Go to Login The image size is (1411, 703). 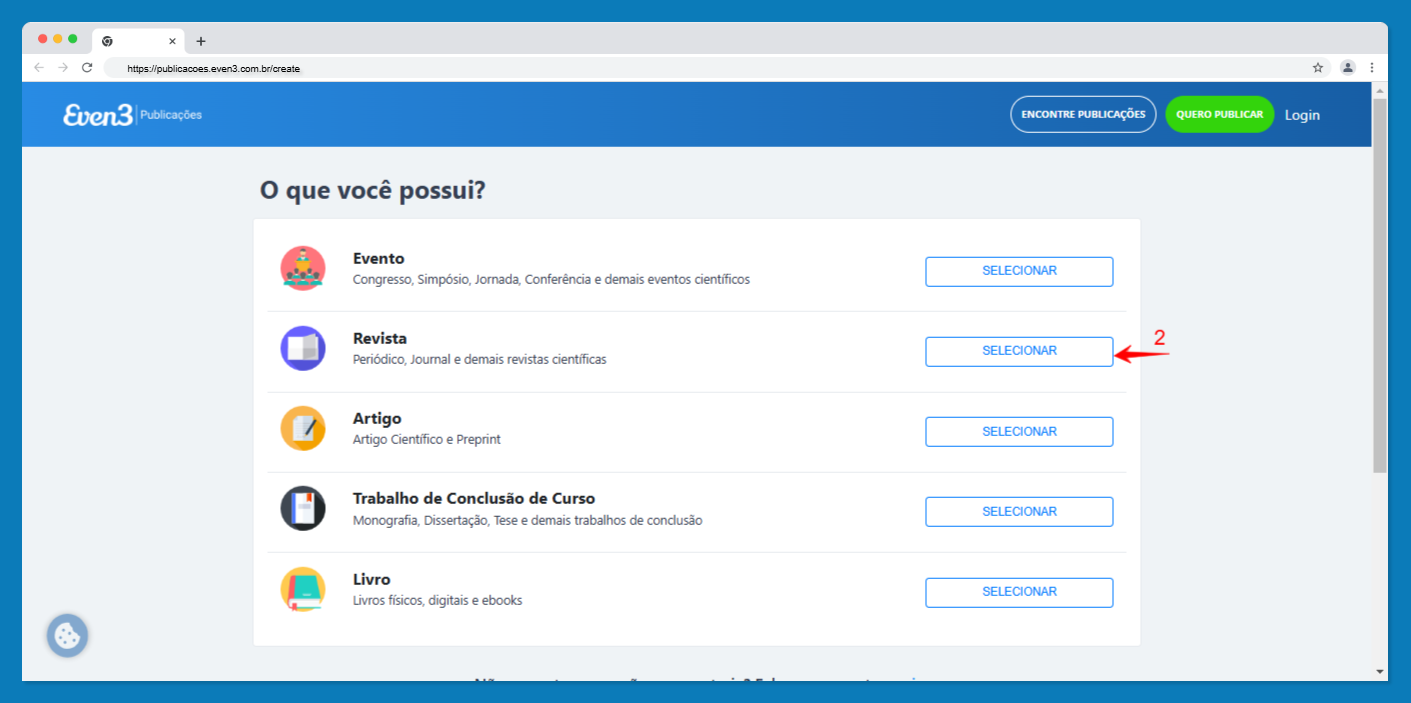(x=1302, y=115)
